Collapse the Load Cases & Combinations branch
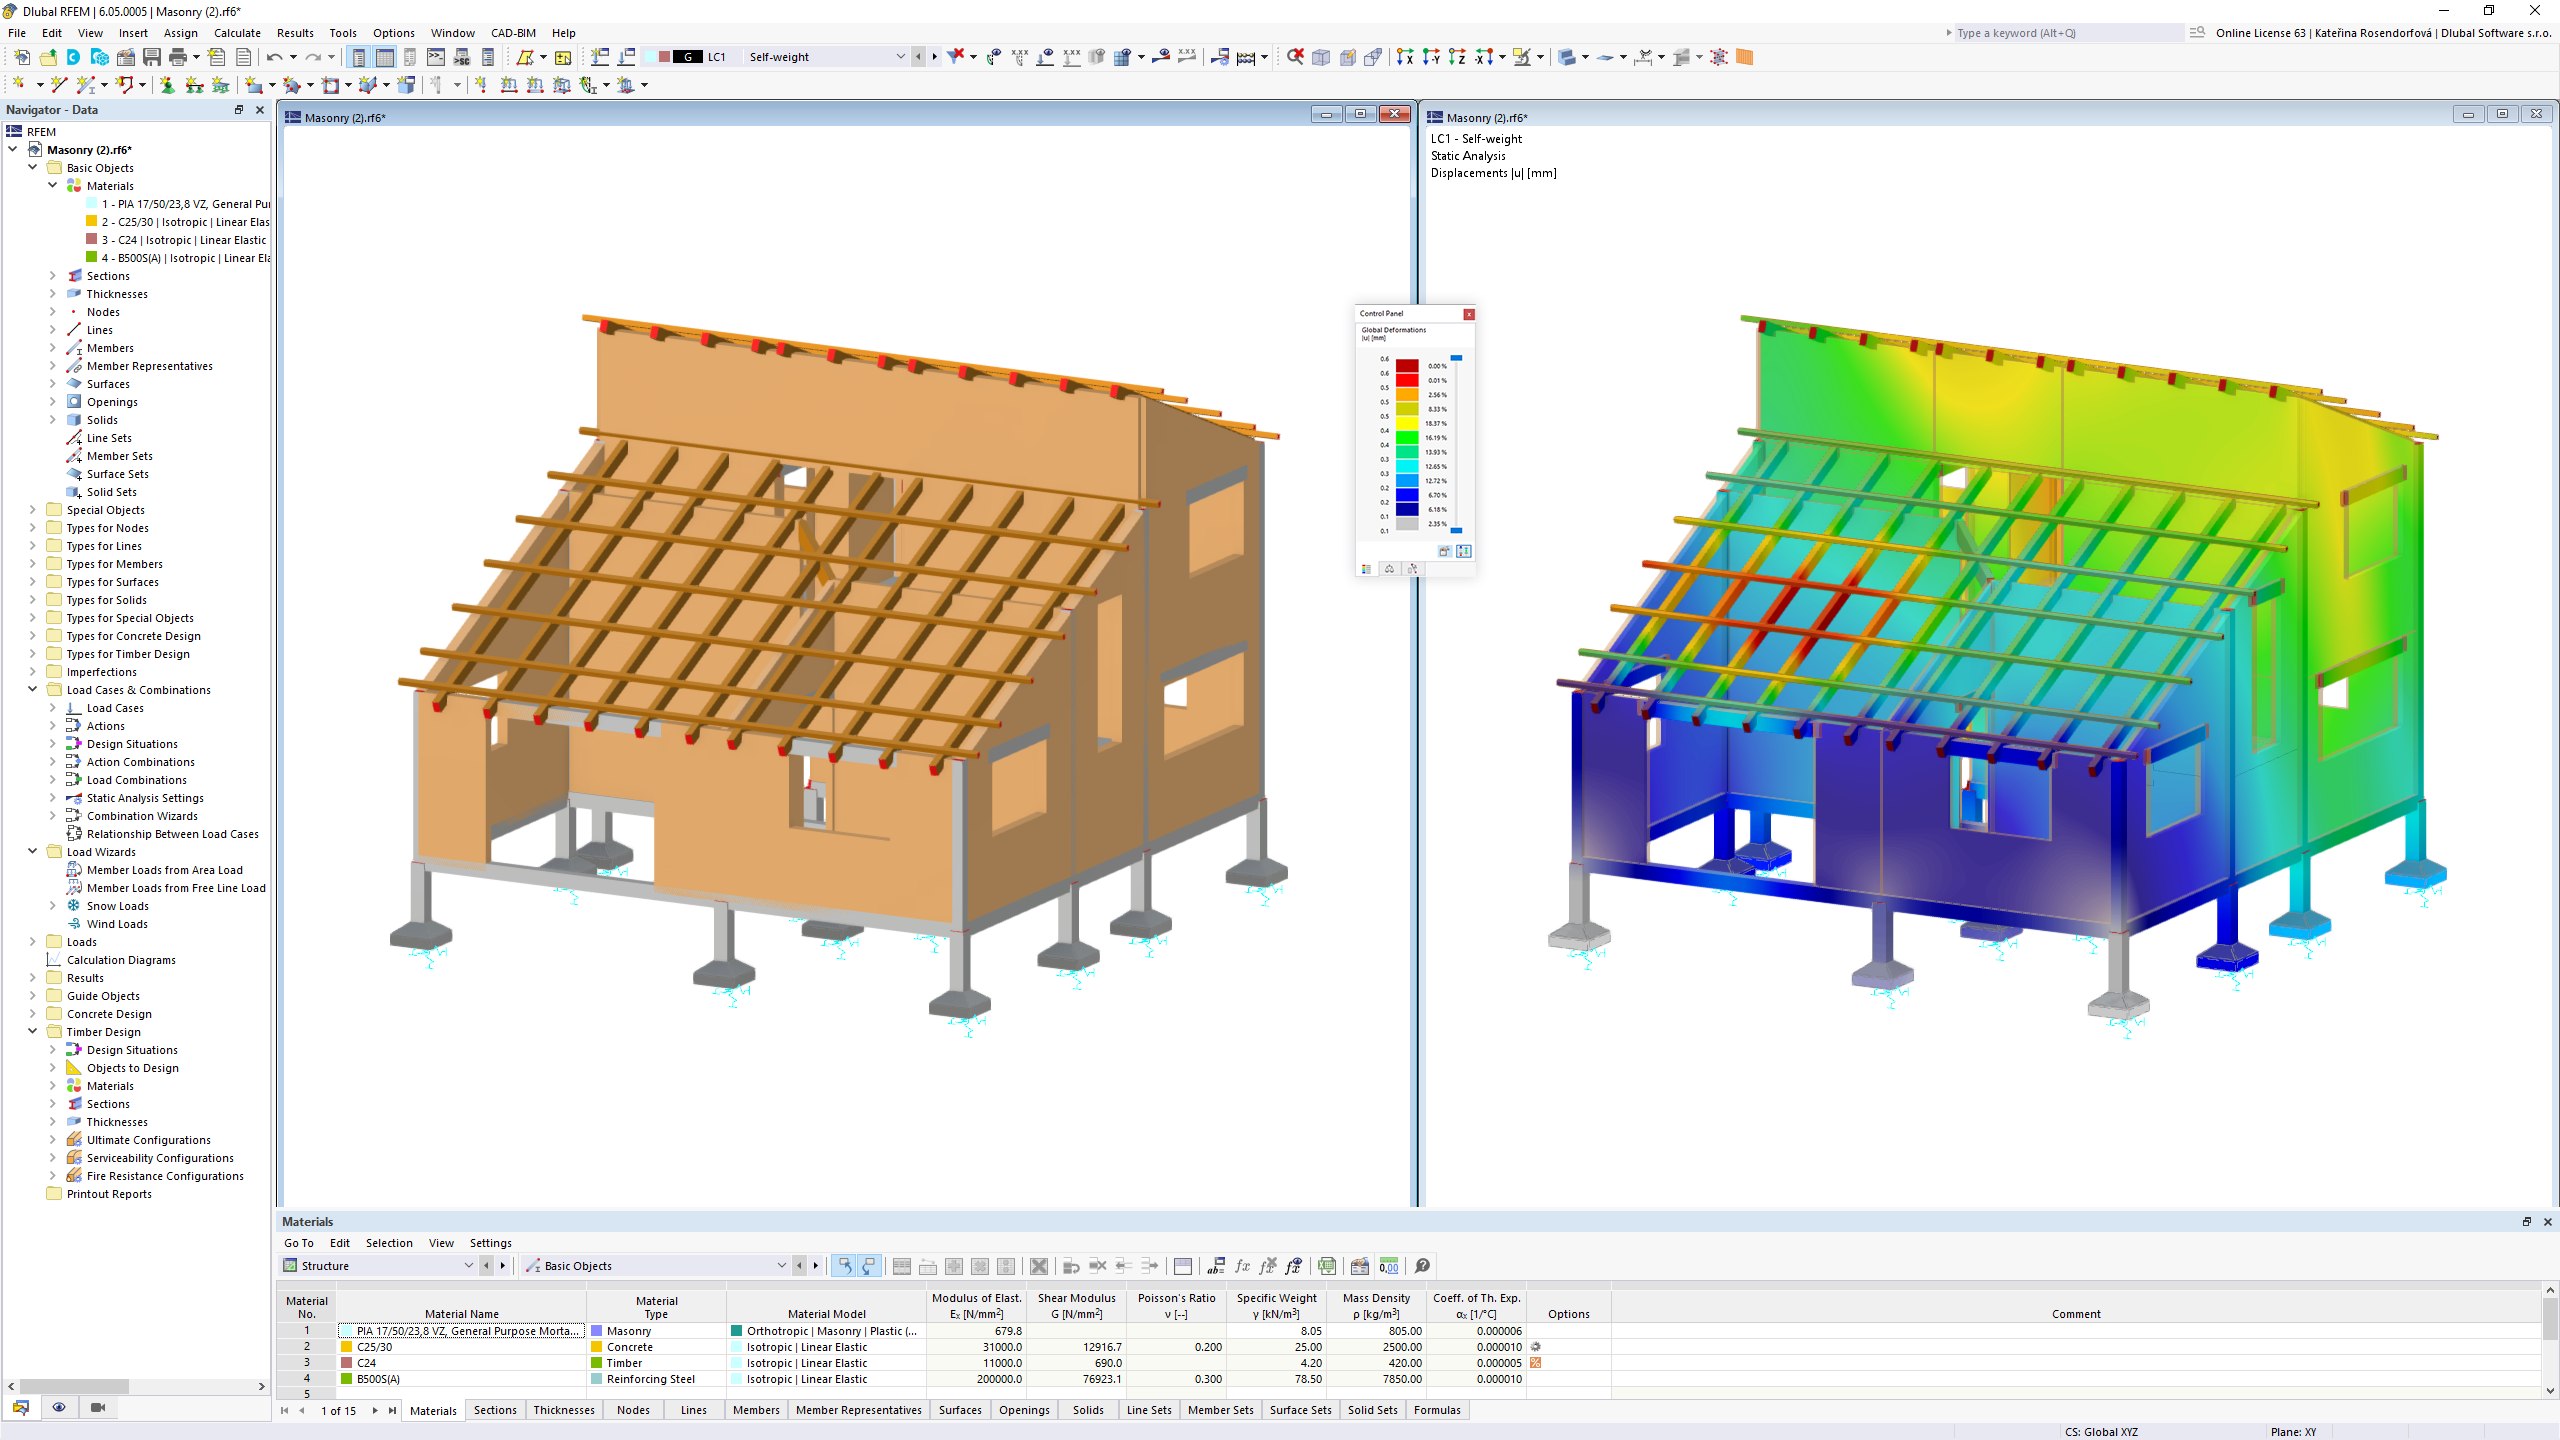Viewport: 2560px width, 1440px height. tap(33, 689)
